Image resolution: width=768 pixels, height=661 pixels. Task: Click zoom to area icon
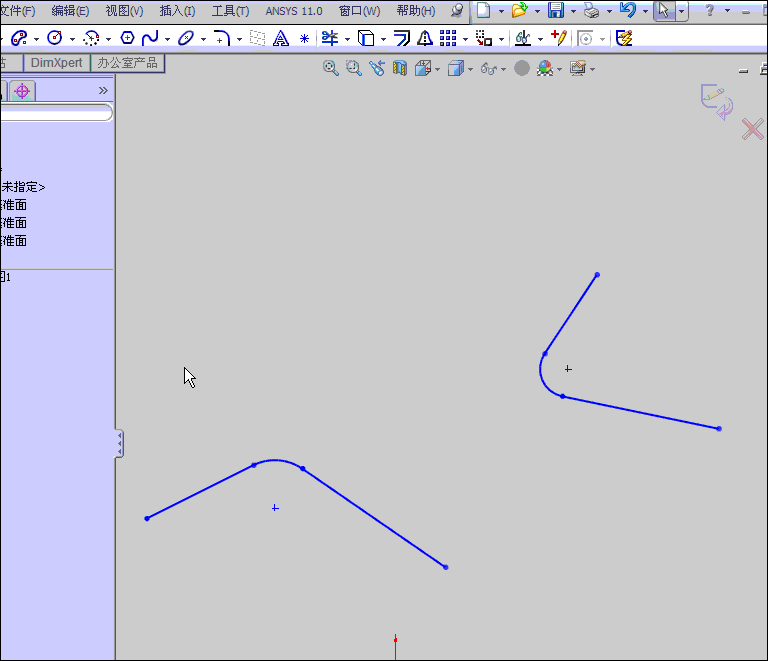coord(354,68)
